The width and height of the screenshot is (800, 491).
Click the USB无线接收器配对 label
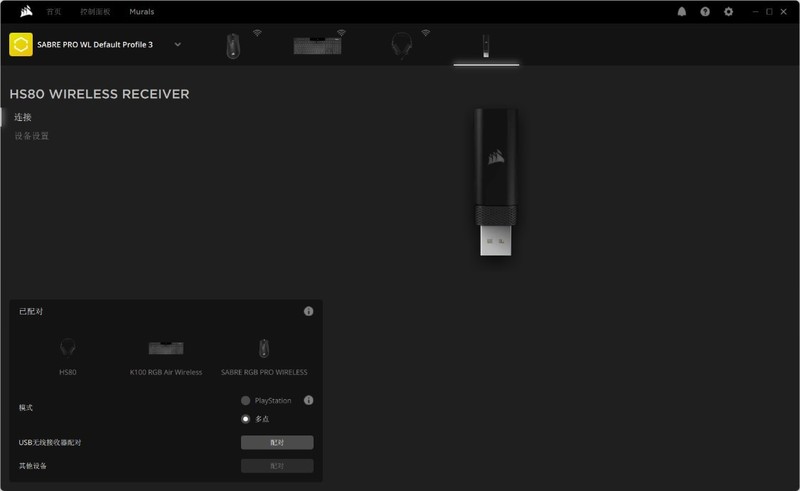pyautogui.click(x=50, y=443)
